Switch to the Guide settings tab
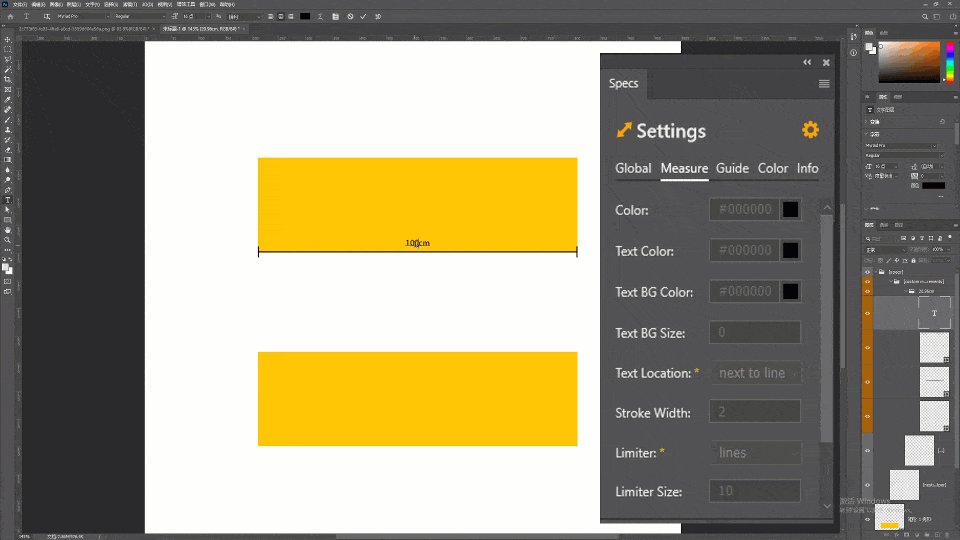Image resolution: width=960 pixels, height=540 pixels. coord(732,168)
